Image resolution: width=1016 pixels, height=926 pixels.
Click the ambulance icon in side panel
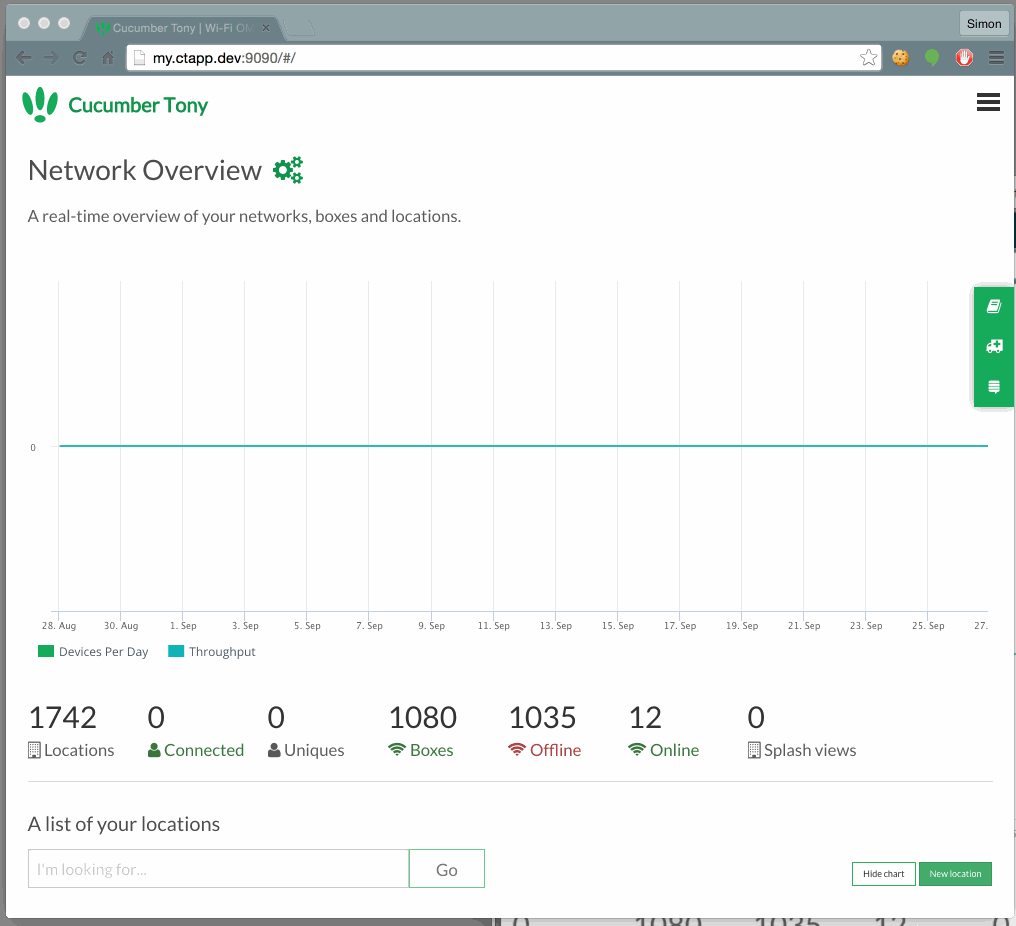[994, 347]
